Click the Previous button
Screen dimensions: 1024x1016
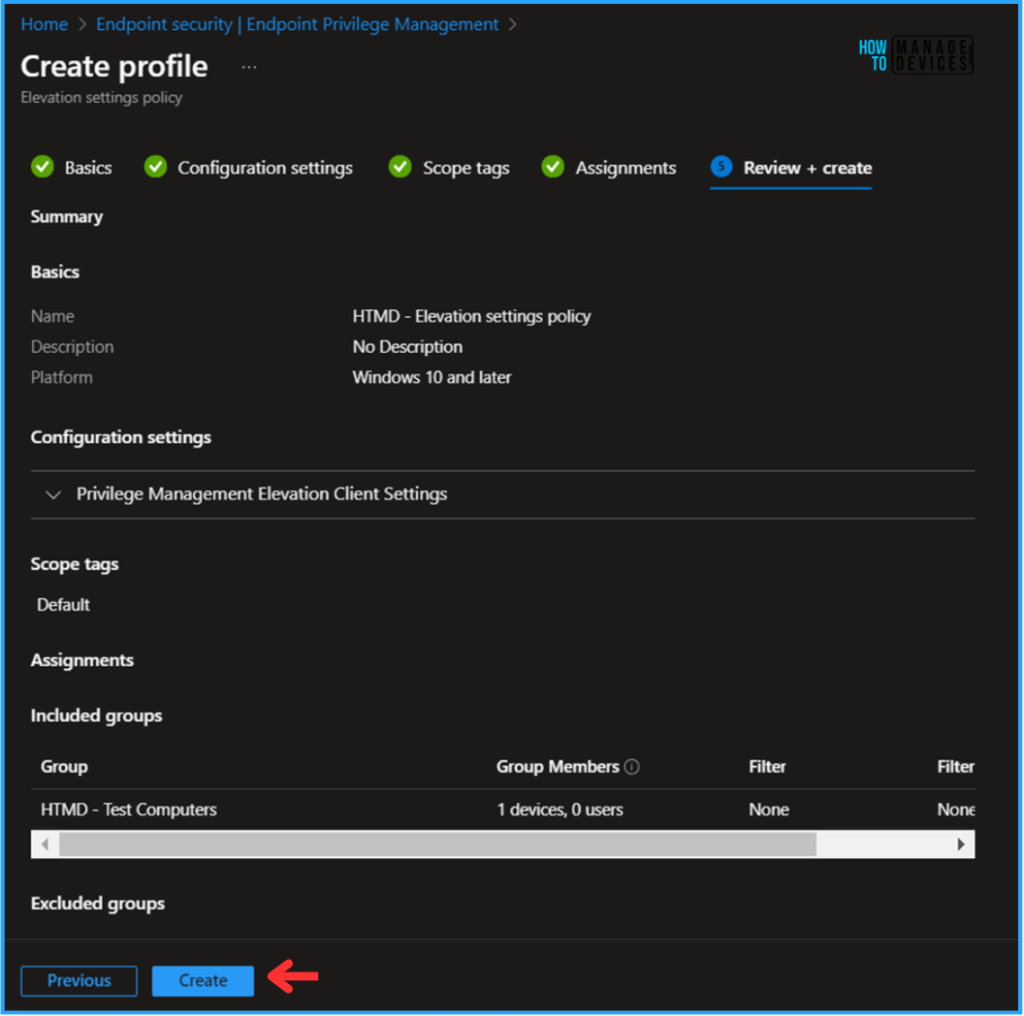pyautogui.click(x=79, y=981)
